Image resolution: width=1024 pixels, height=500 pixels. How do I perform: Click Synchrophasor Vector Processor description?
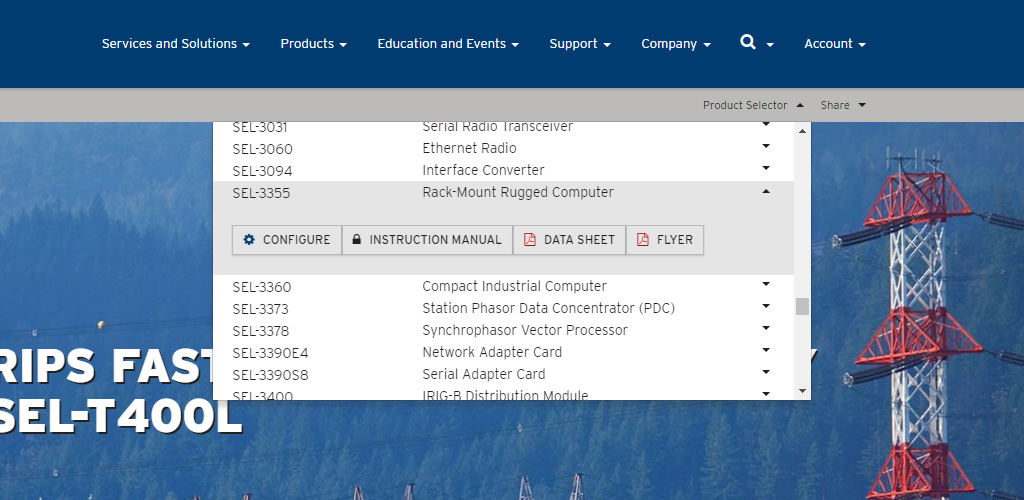tap(525, 330)
